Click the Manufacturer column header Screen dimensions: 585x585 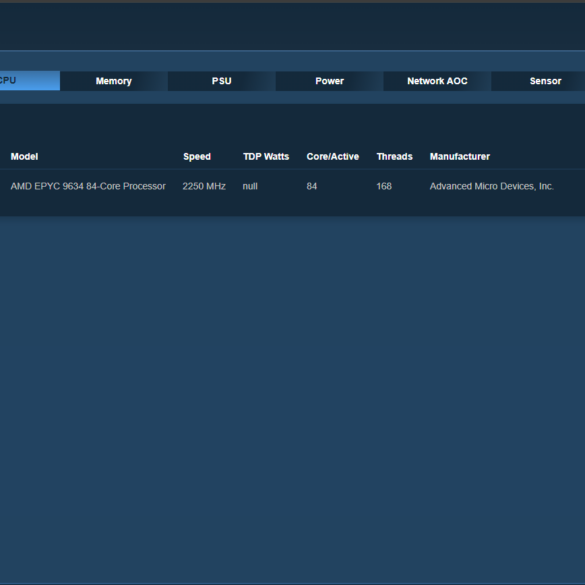[460, 157]
